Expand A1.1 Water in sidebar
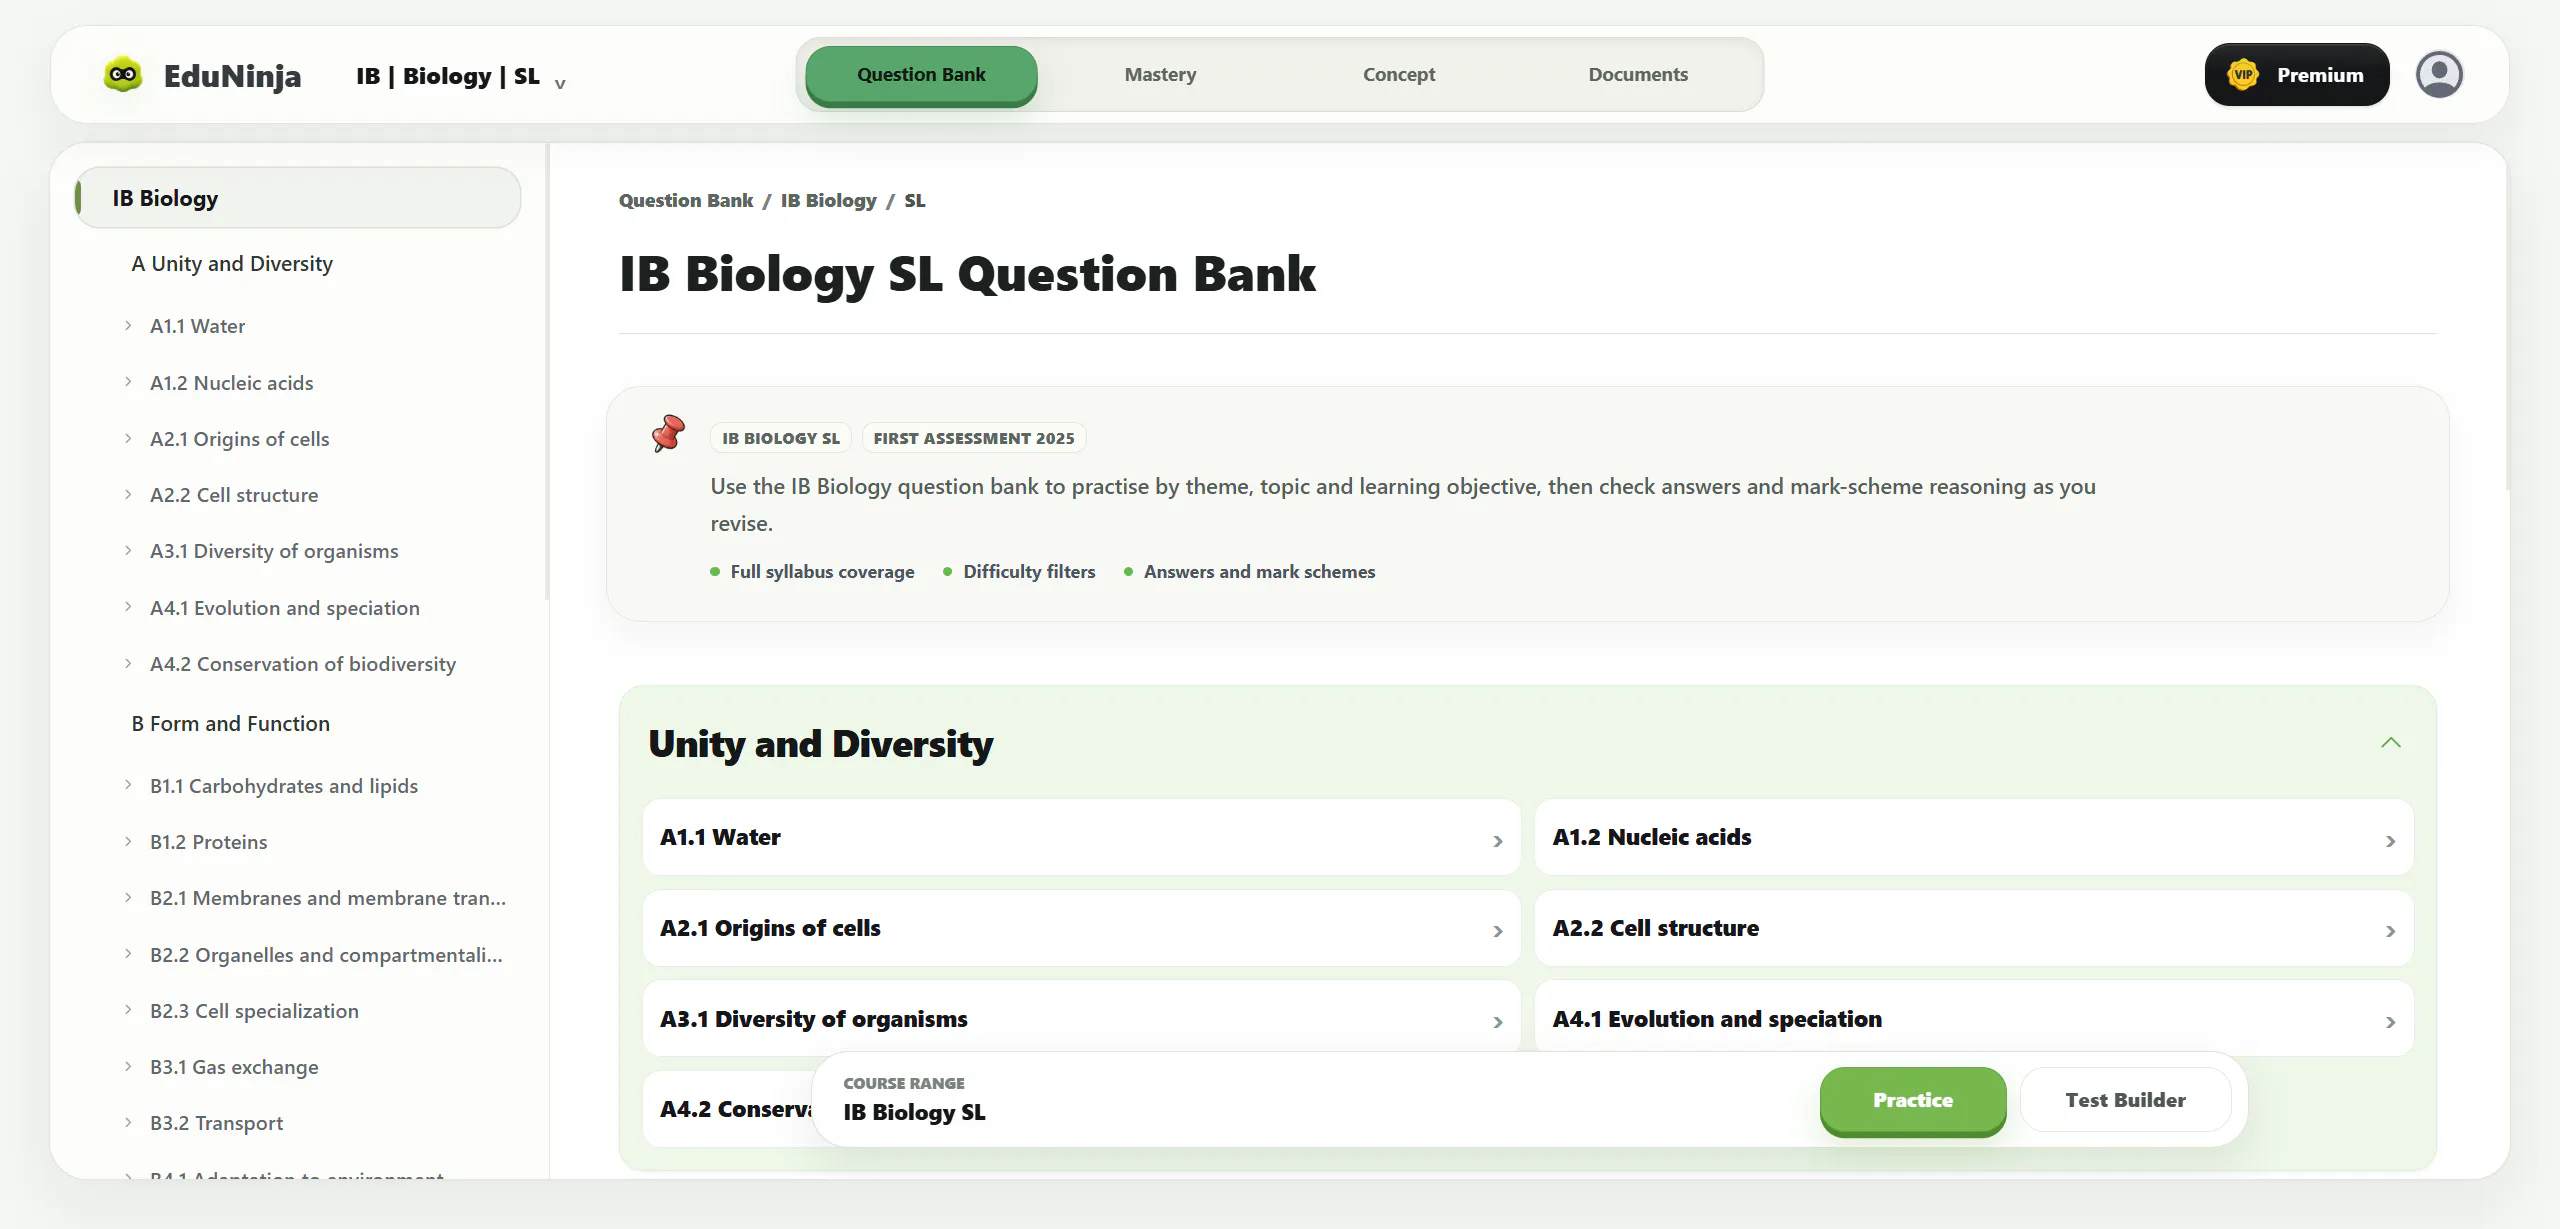This screenshot has height=1229, width=2560. pos(128,325)
